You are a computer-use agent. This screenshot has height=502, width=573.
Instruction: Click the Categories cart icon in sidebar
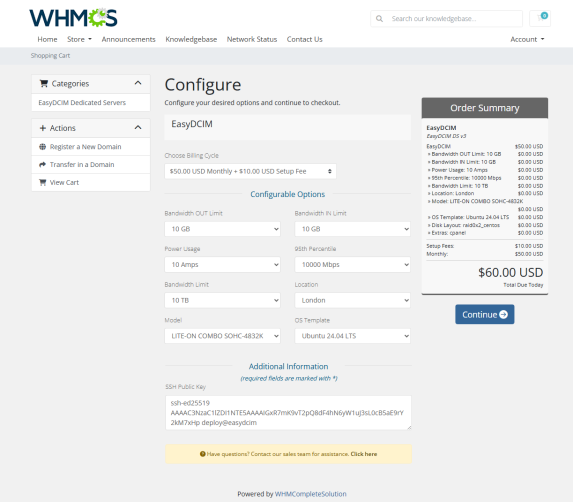[x=43, y=84]
